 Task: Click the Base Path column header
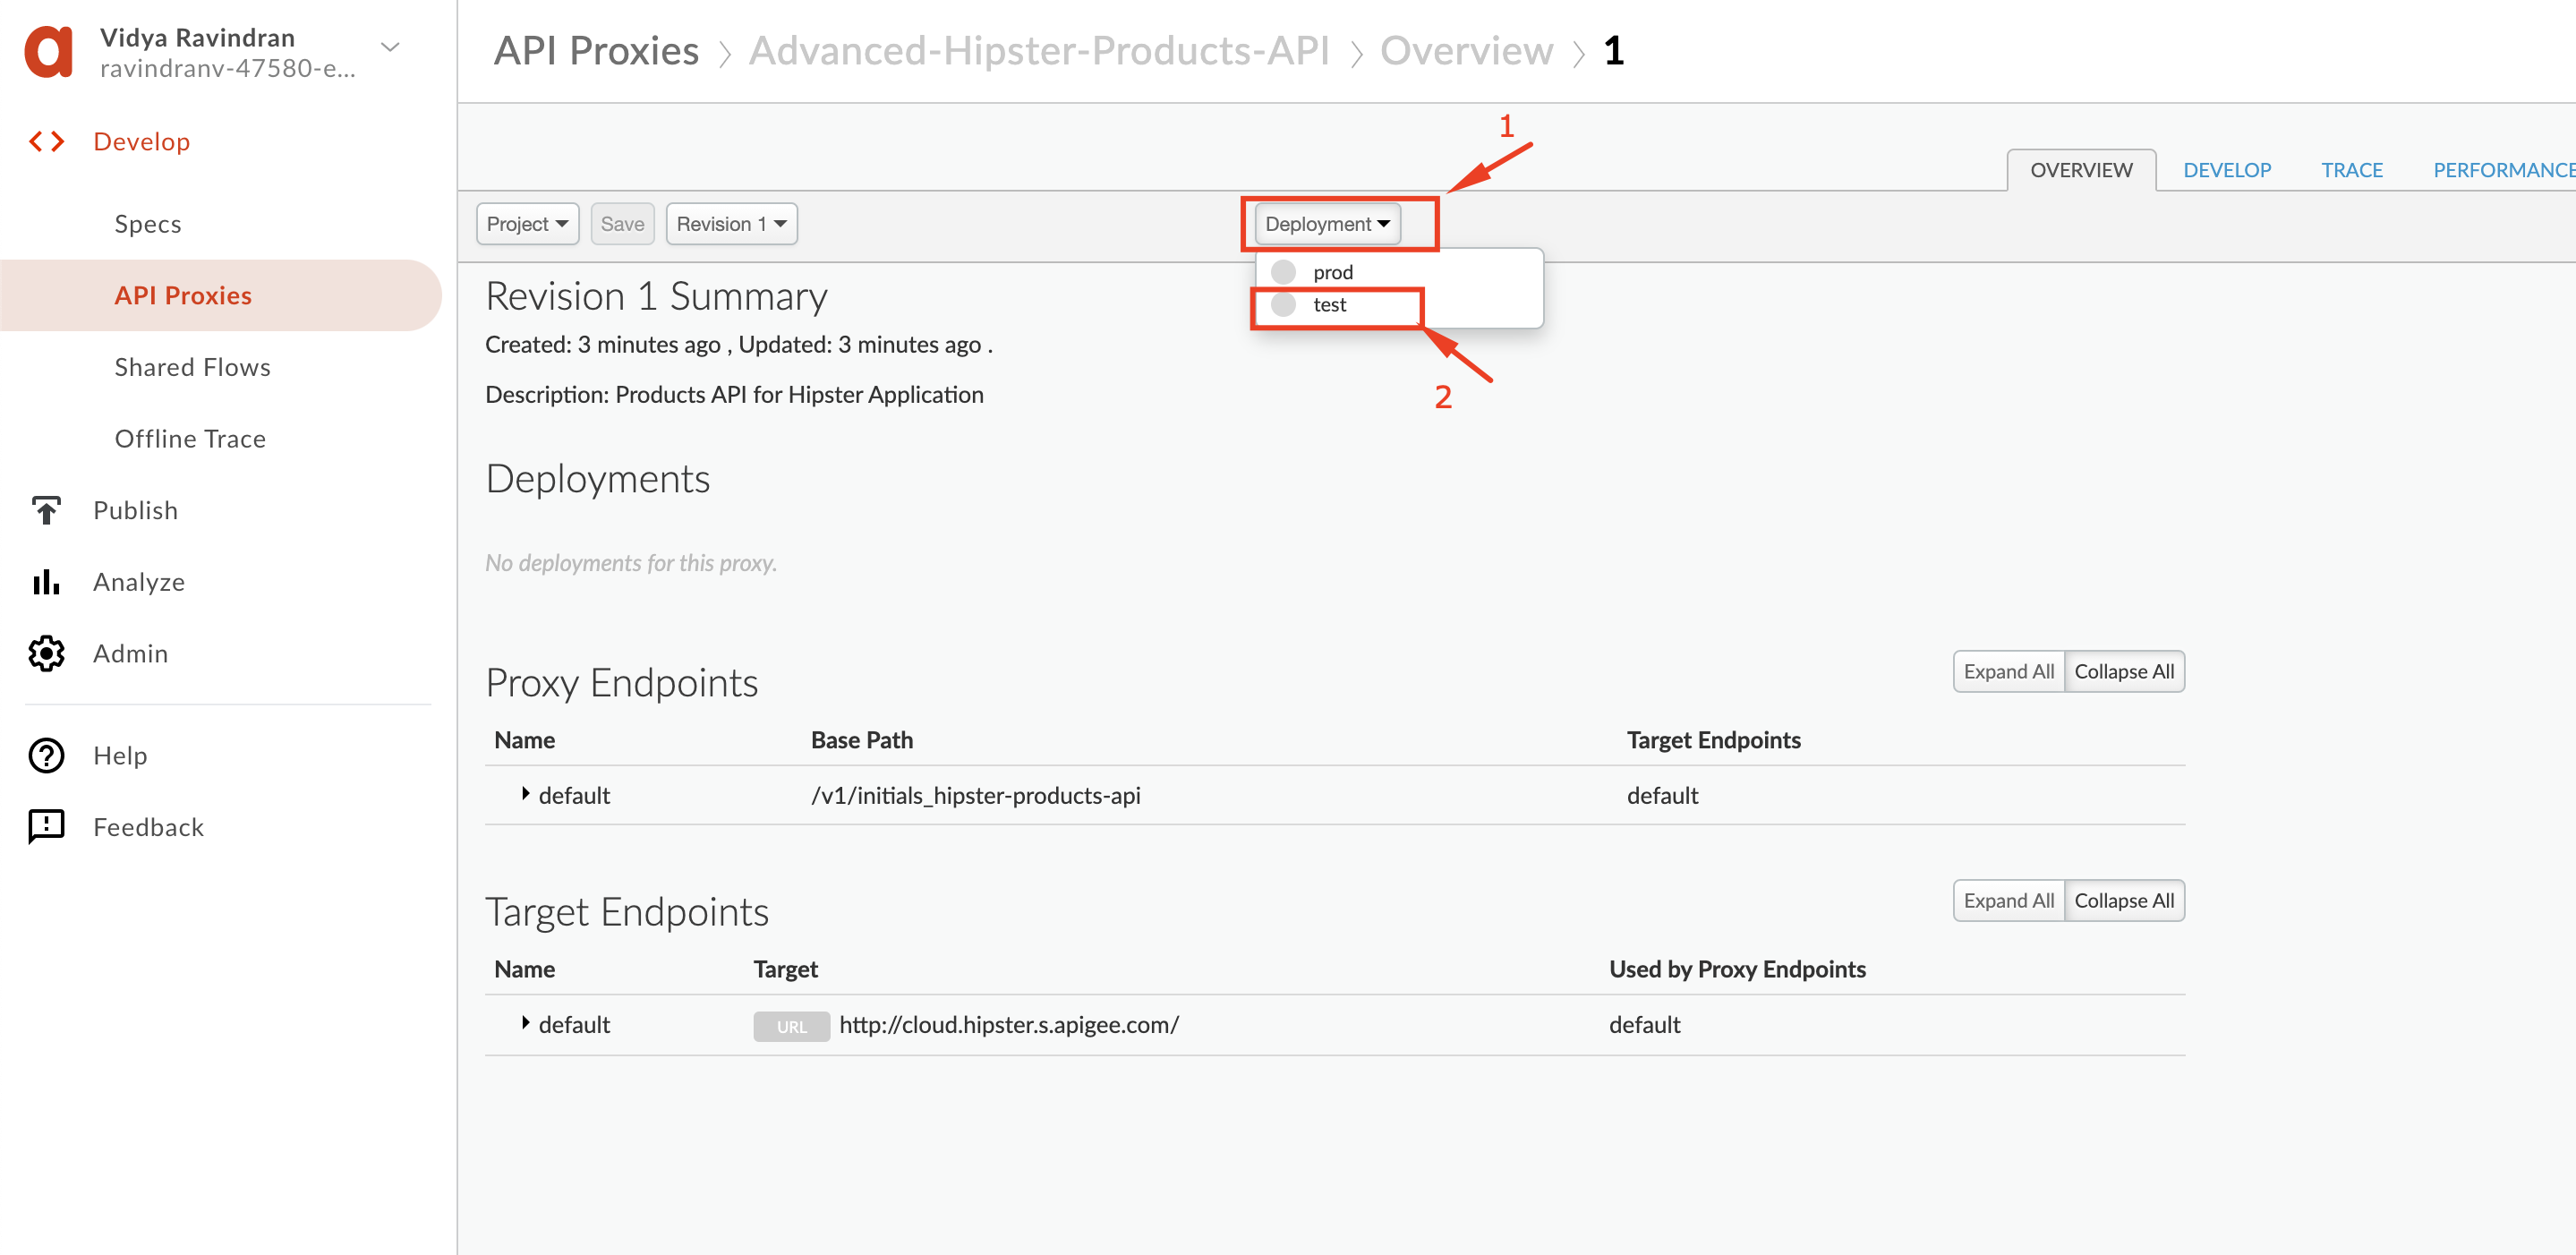point(862,740)
